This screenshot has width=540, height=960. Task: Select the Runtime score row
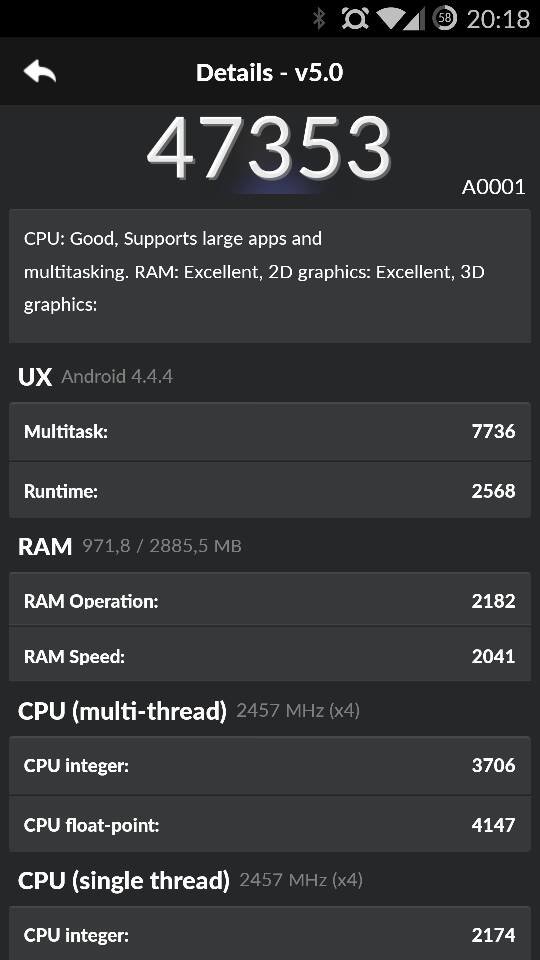(x=270, y=490)
